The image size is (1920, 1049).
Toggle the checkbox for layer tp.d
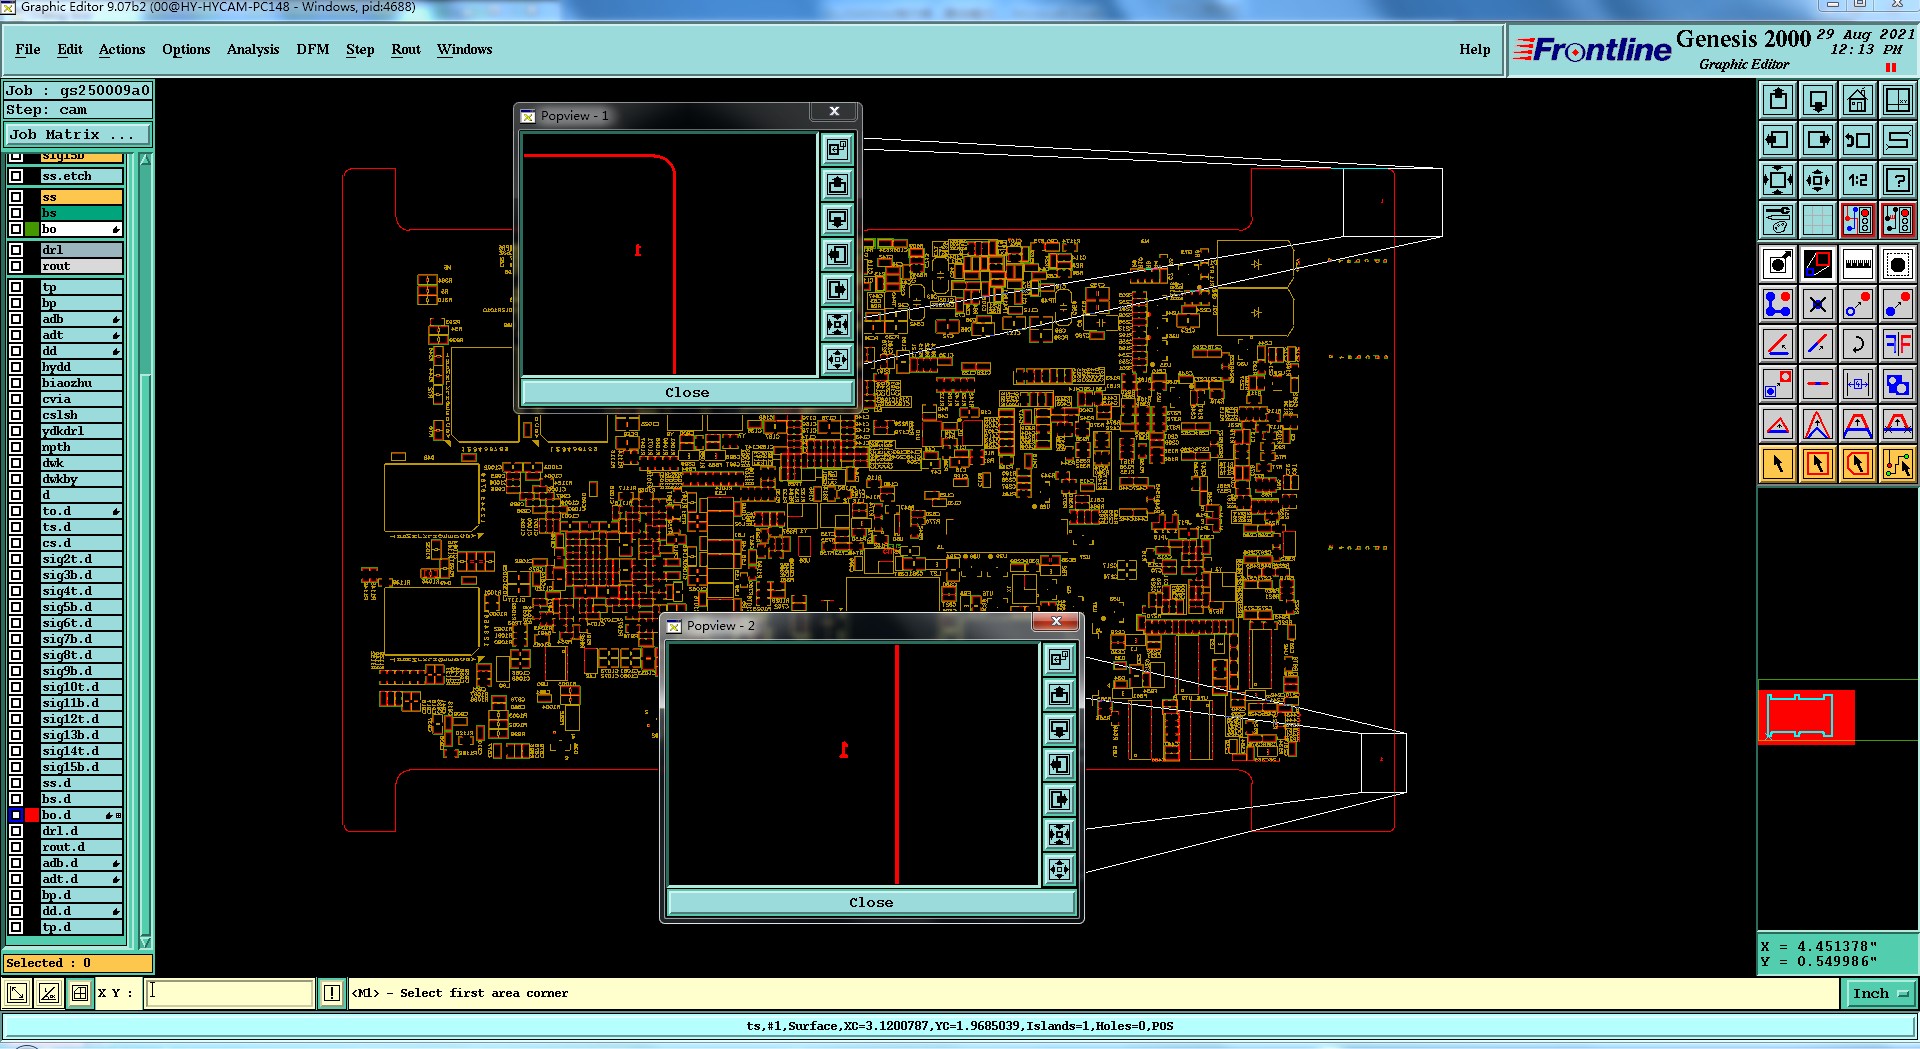click(x=16, y=927)
